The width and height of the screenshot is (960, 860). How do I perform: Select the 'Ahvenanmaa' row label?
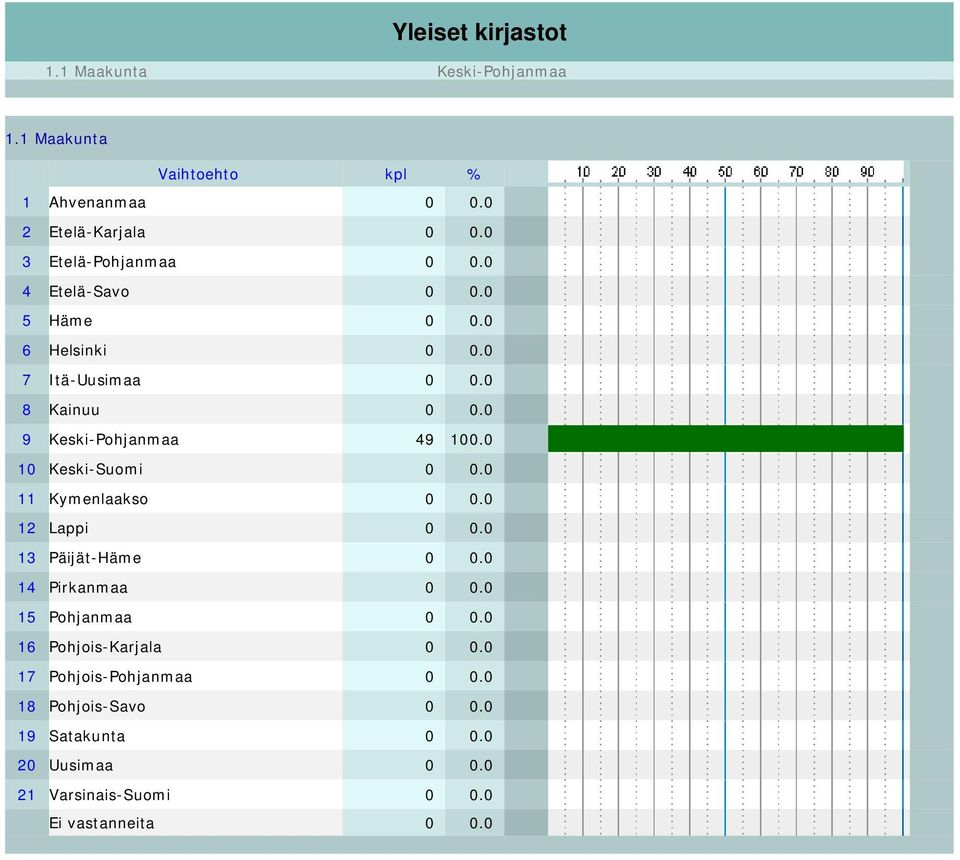[97, 203]
